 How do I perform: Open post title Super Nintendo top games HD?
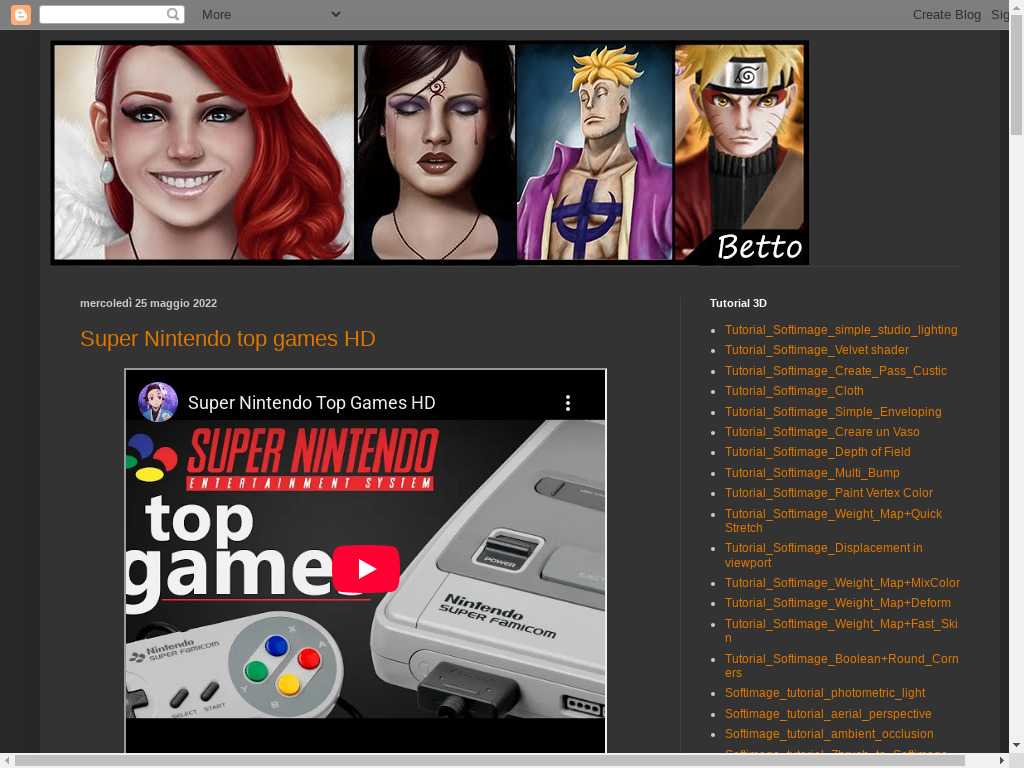[x=228, y=339]
